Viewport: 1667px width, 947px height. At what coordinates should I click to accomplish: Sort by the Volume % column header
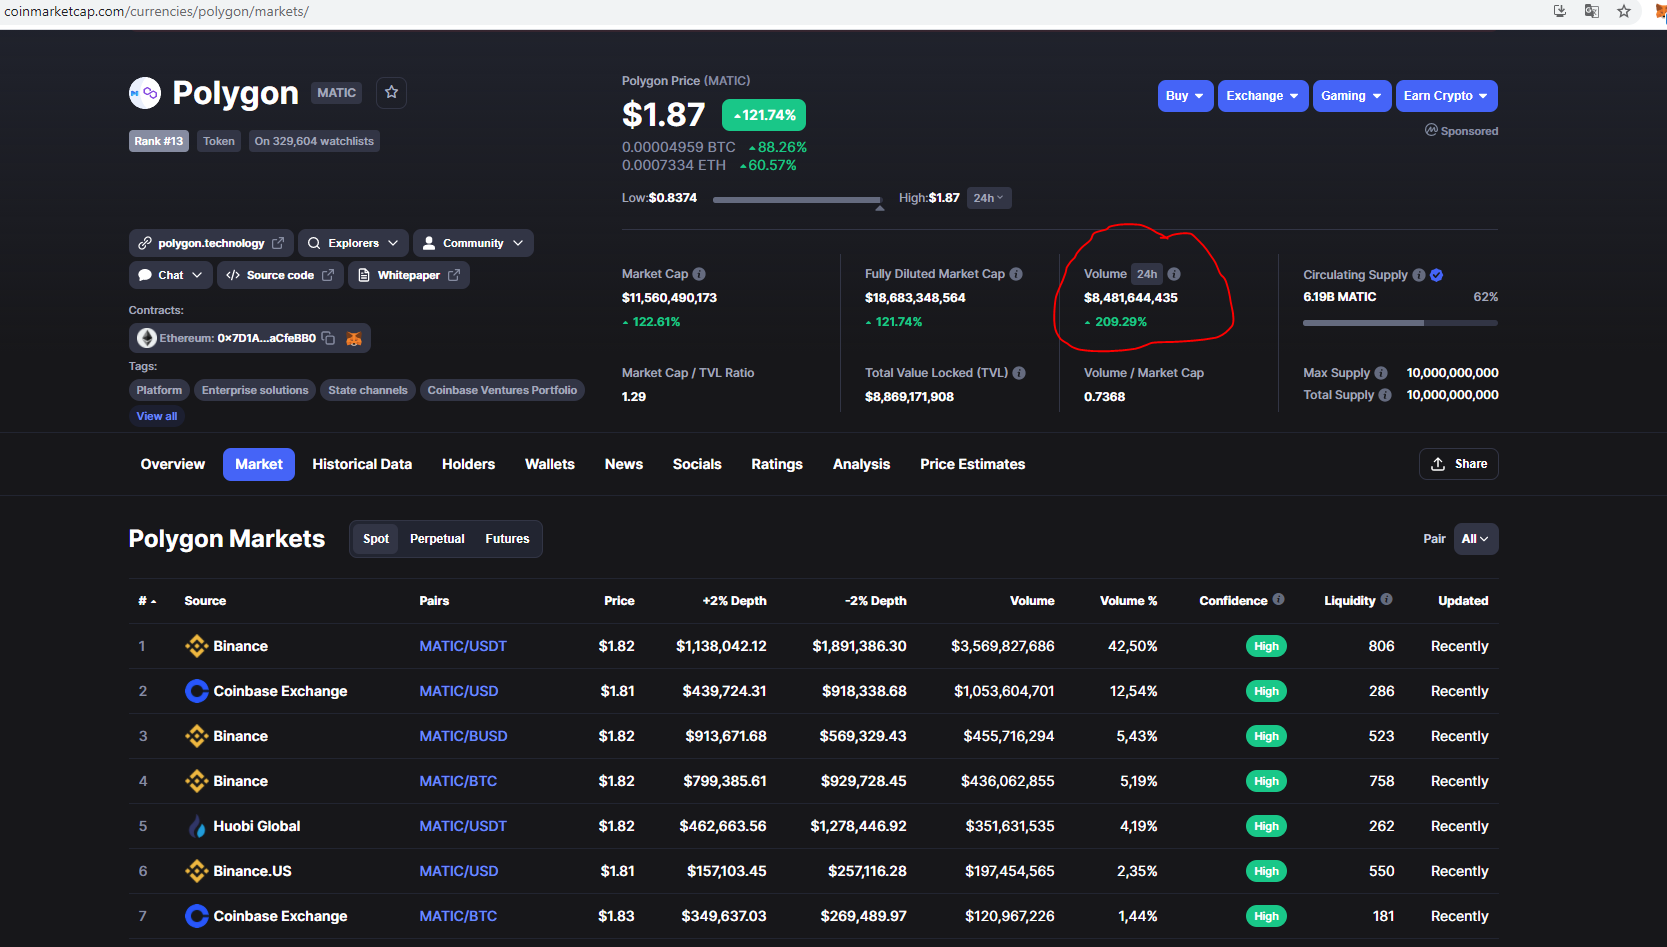point(1128,601)
